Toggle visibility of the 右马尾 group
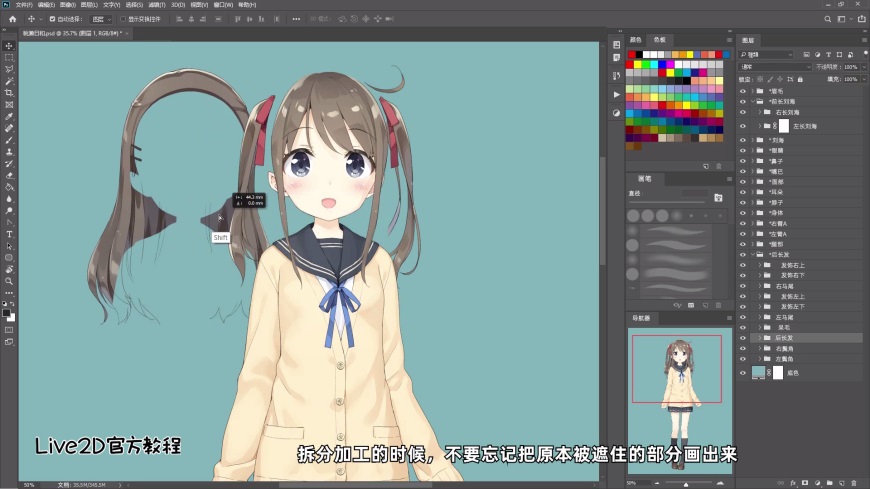 point(743,286)
